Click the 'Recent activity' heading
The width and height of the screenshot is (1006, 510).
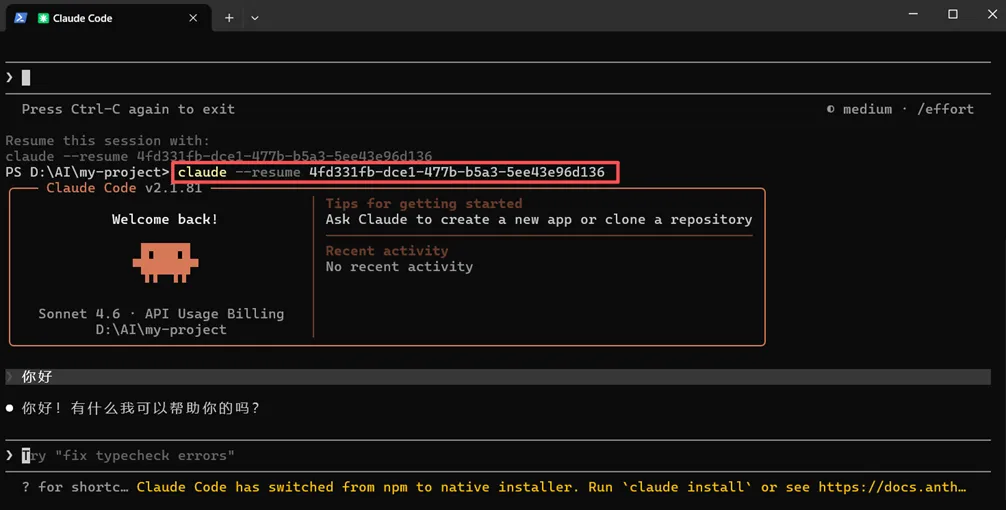[x=387, y=251]
